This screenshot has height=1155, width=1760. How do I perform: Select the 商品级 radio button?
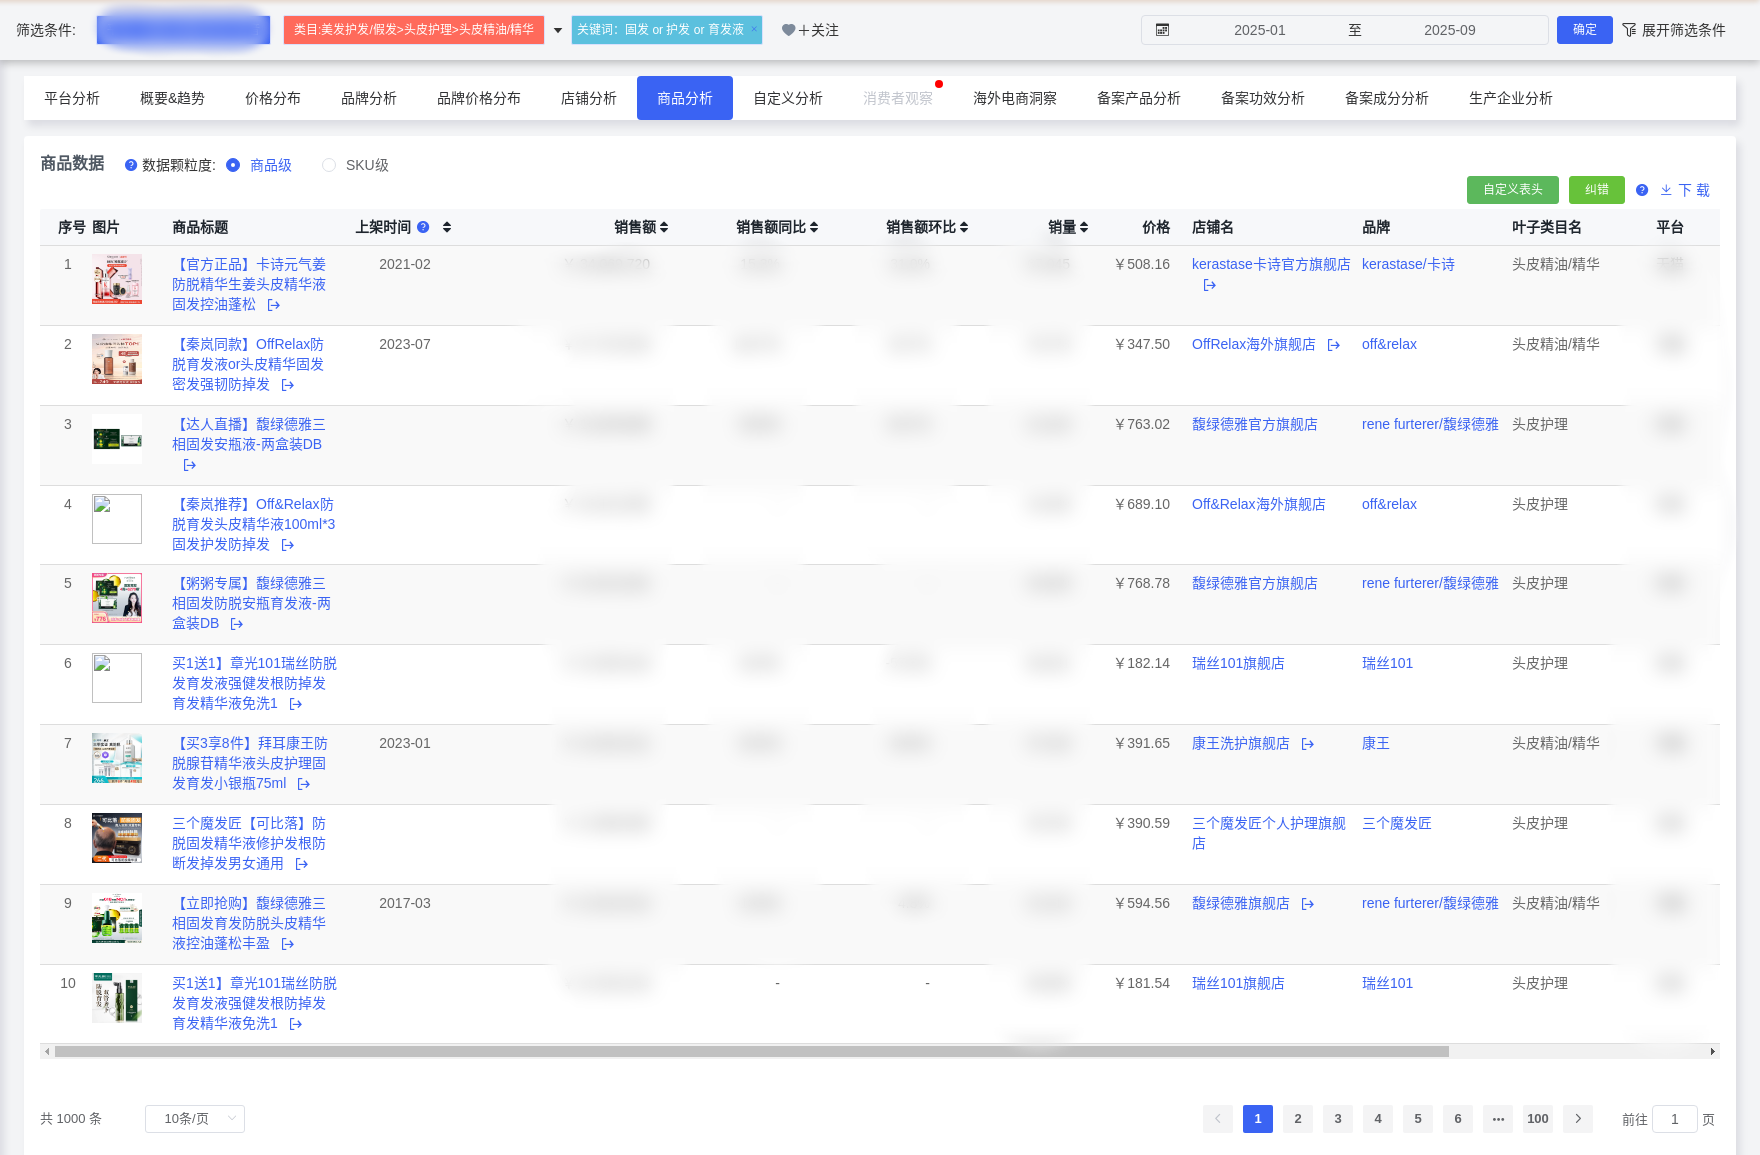pyautogui.click(x=234, y=165)
